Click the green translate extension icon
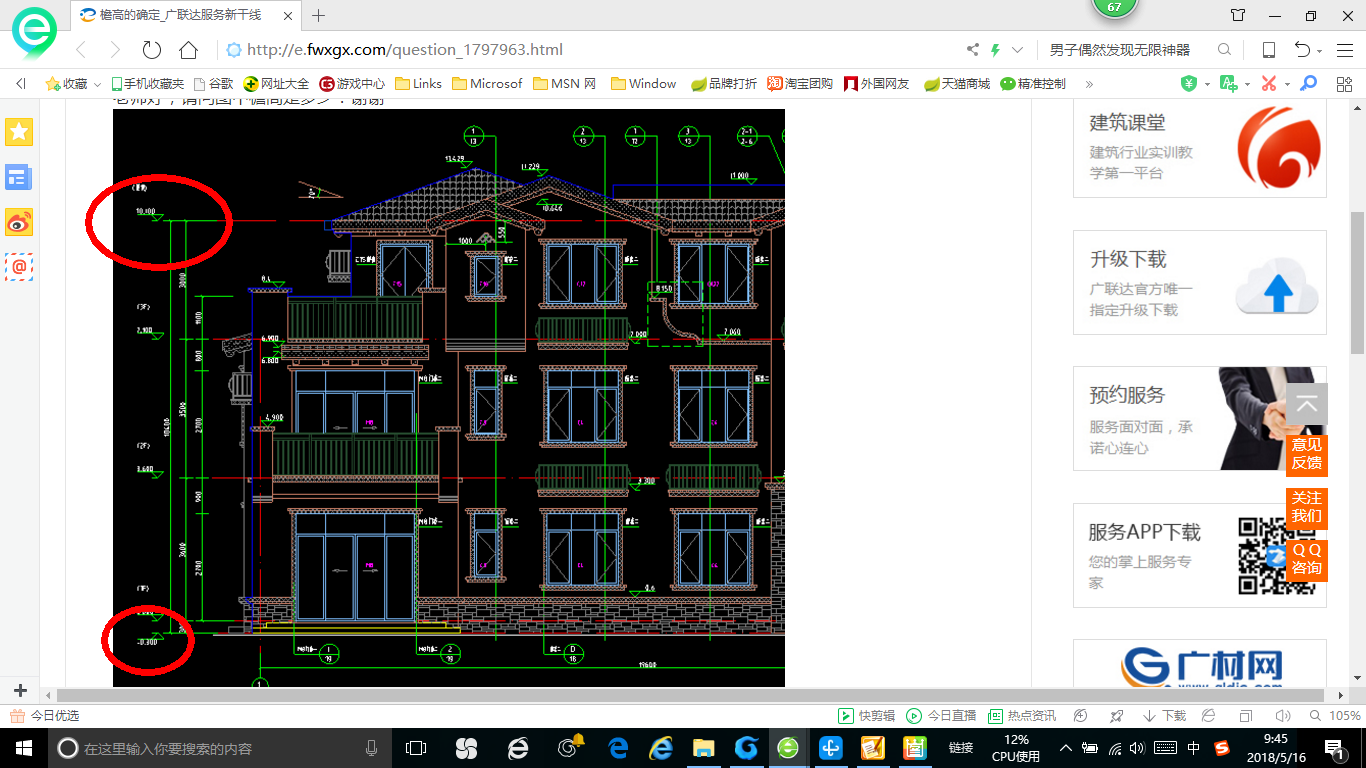1366x768 pixels. [x=1229, y=84]
